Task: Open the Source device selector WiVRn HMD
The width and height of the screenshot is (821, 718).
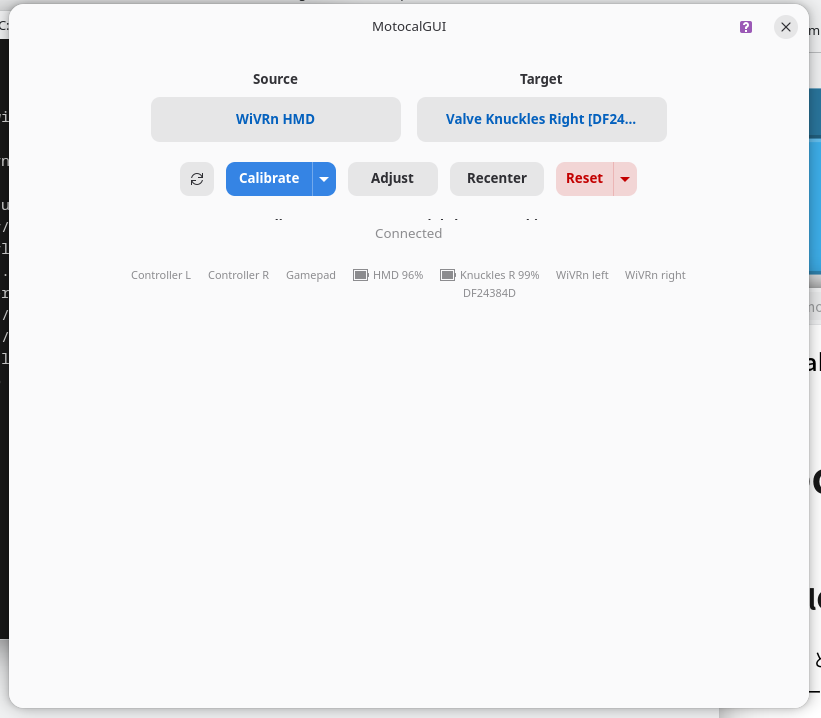Action: (x=276, y=119)
